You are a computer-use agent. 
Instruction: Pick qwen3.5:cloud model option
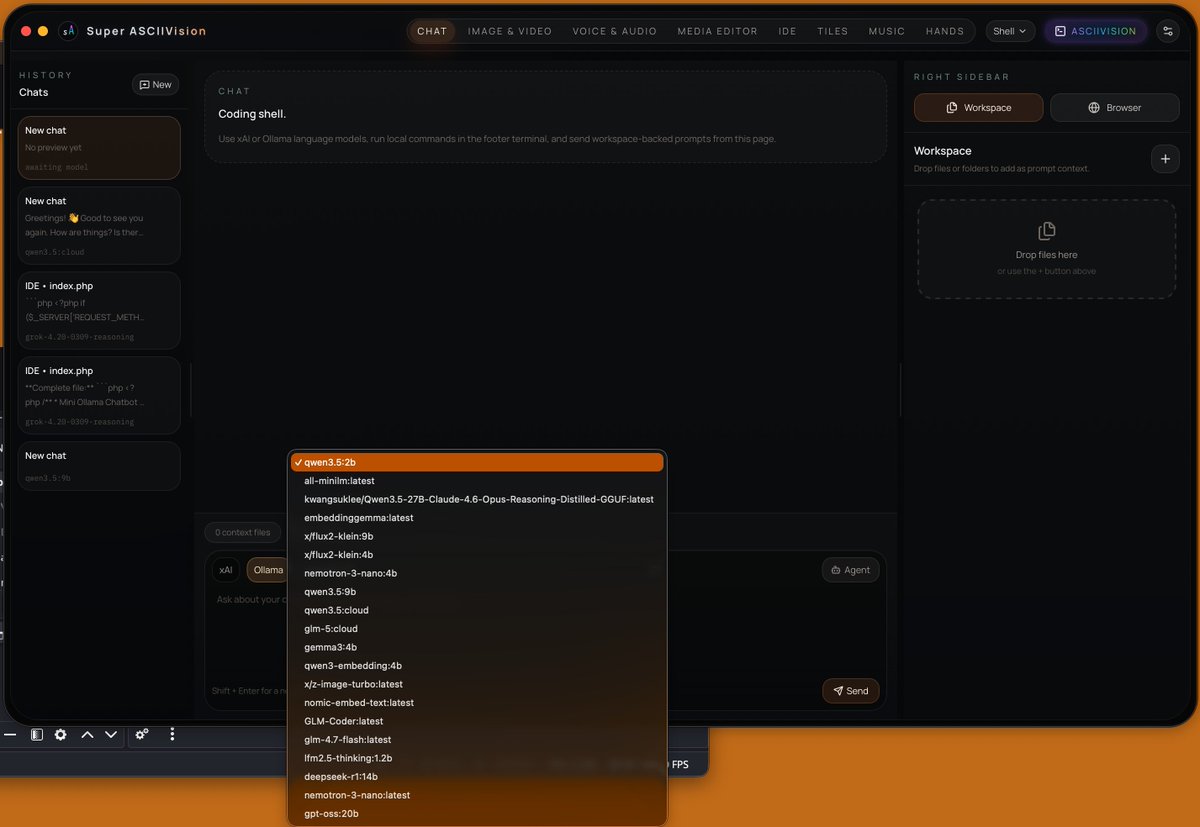477,610
